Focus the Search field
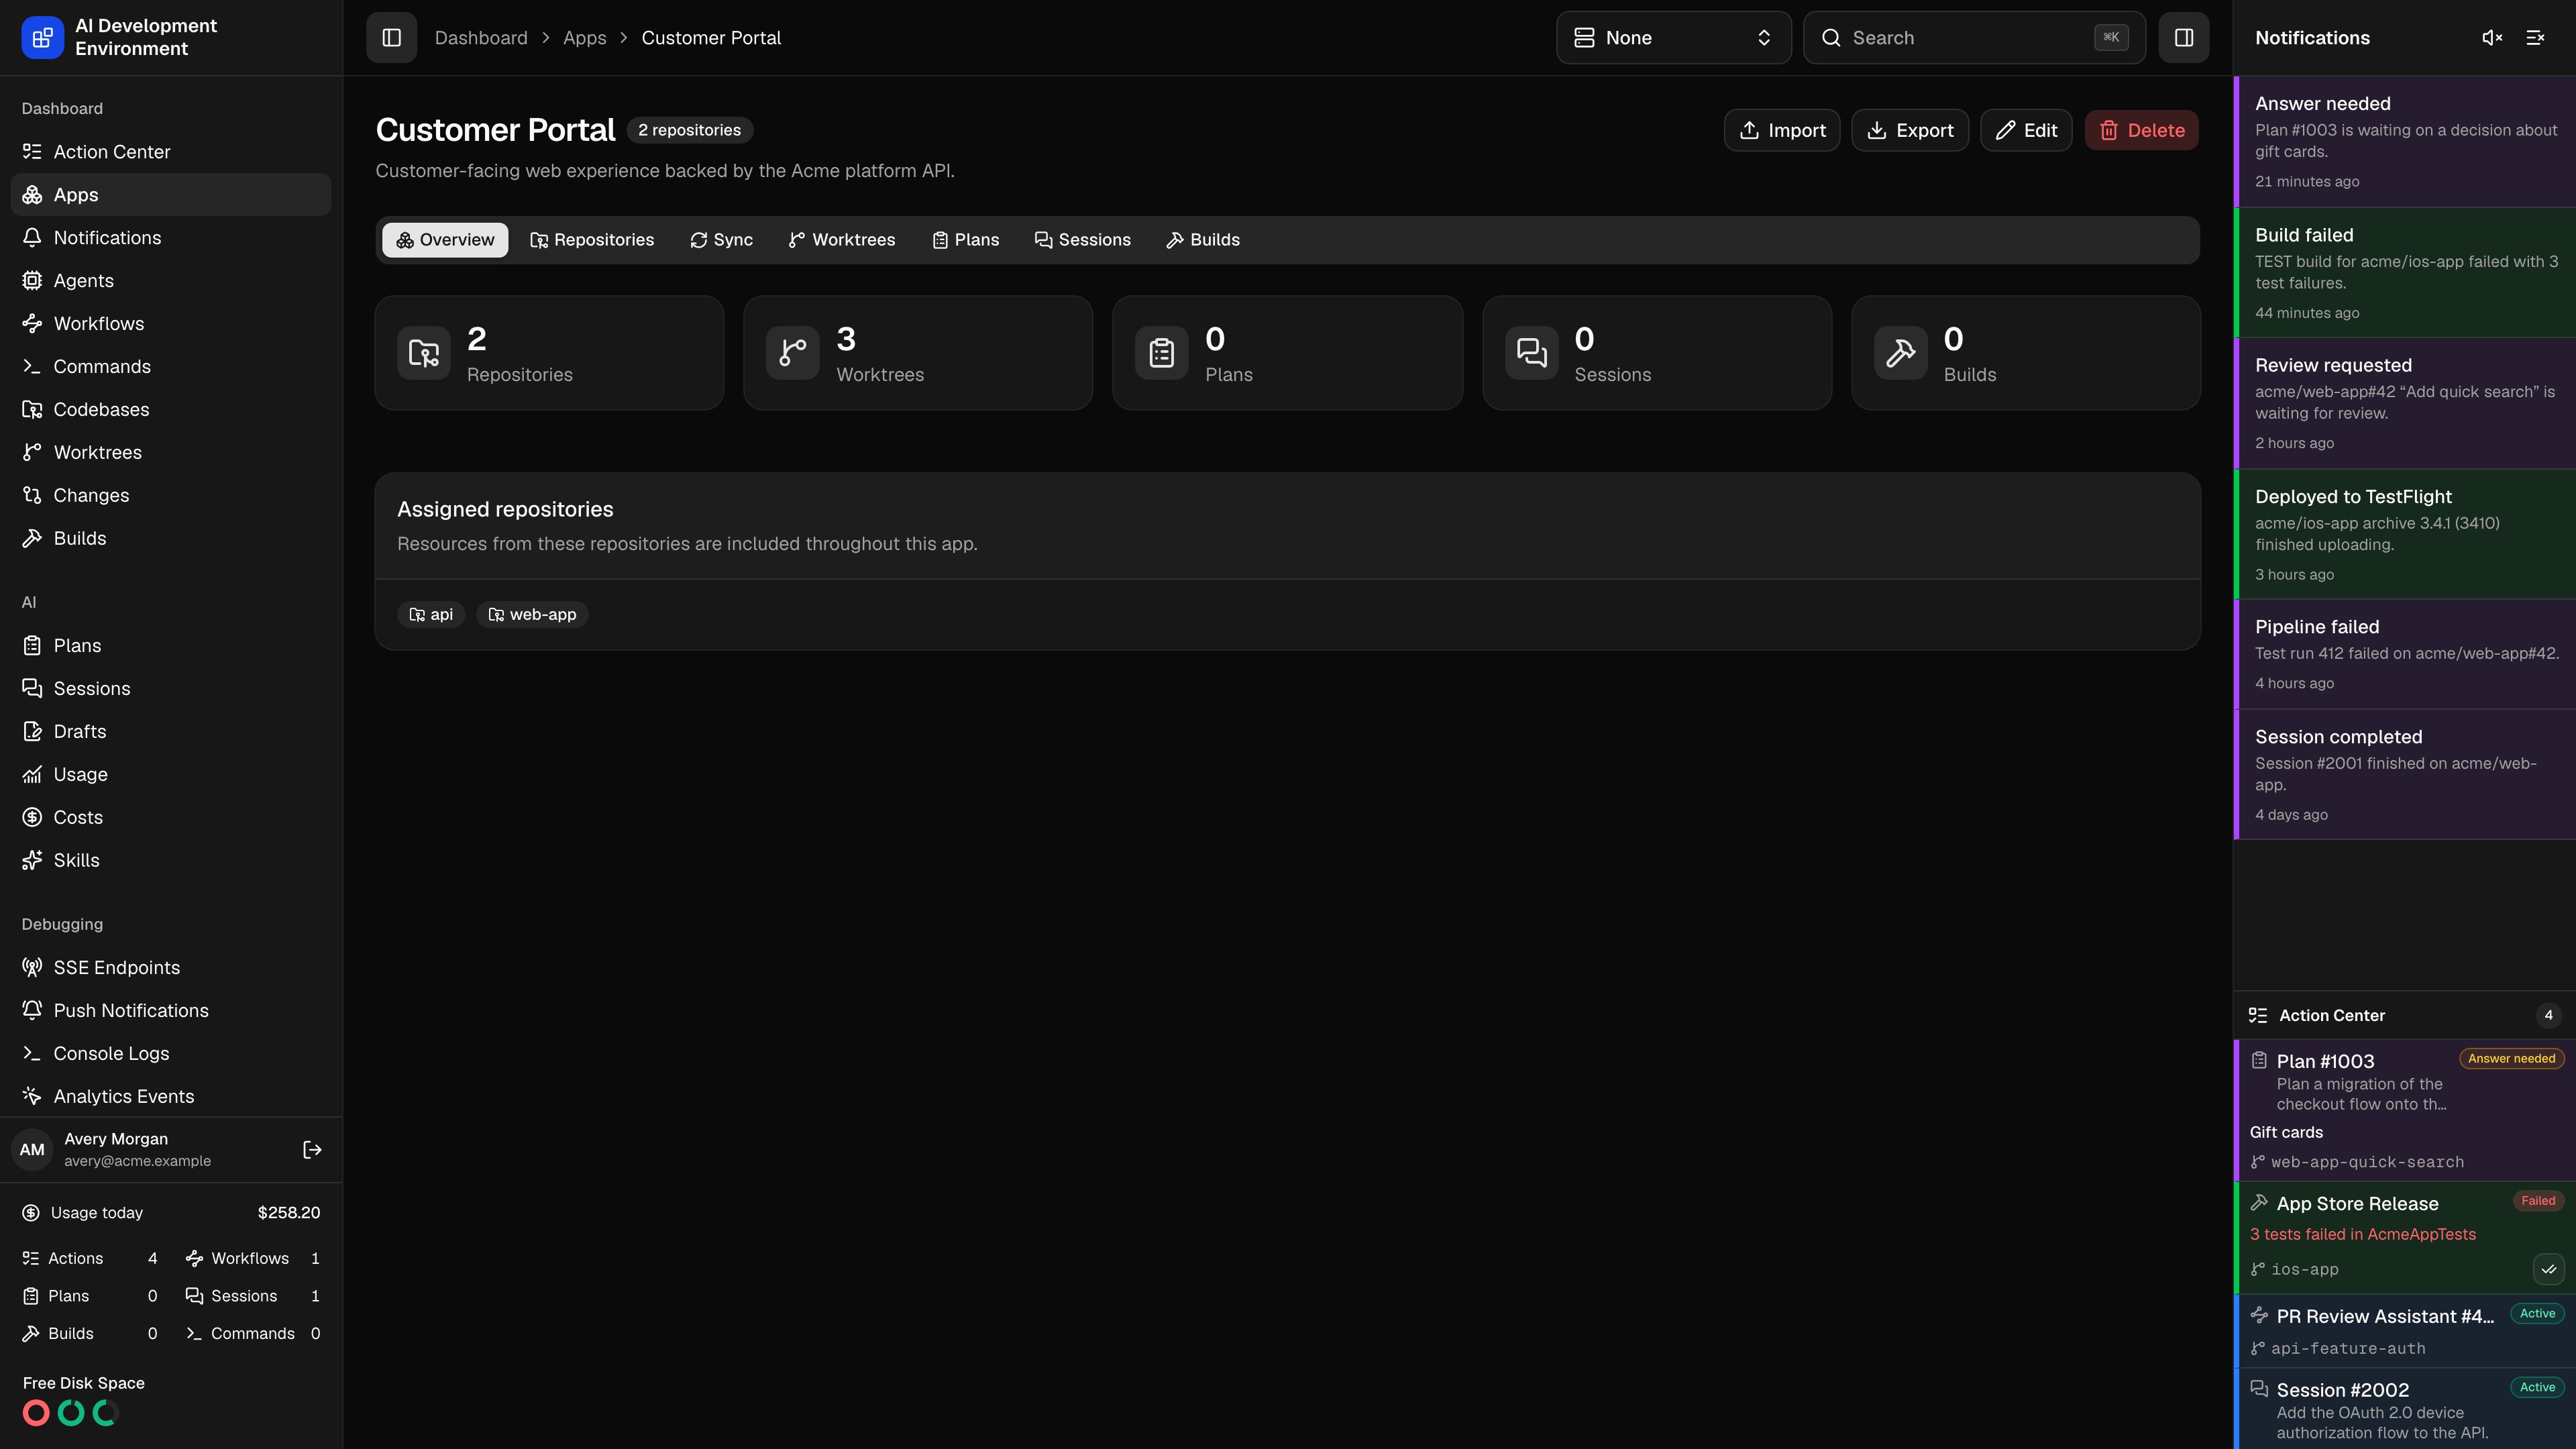2576x1449 pixels. pyautogui.click(x=1973, y=37)
